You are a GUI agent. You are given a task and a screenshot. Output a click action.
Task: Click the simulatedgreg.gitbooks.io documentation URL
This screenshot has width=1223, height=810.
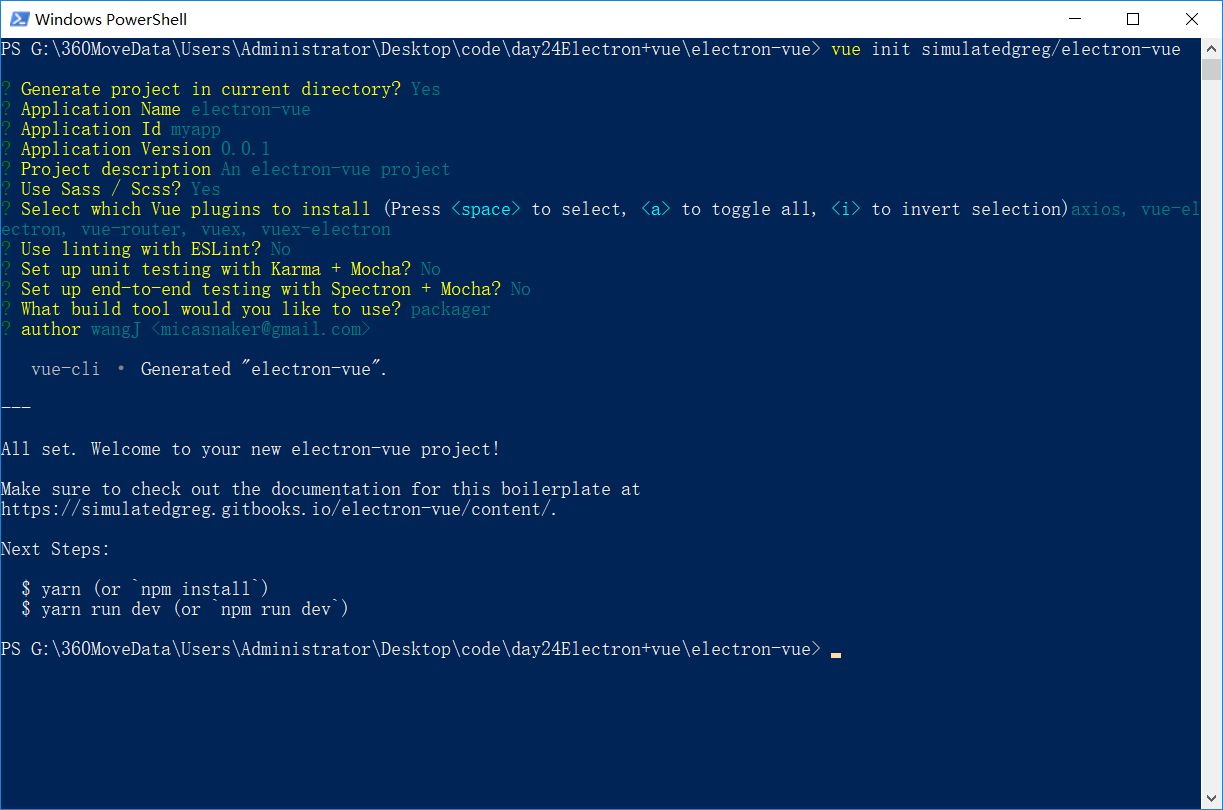coord(278,509)
